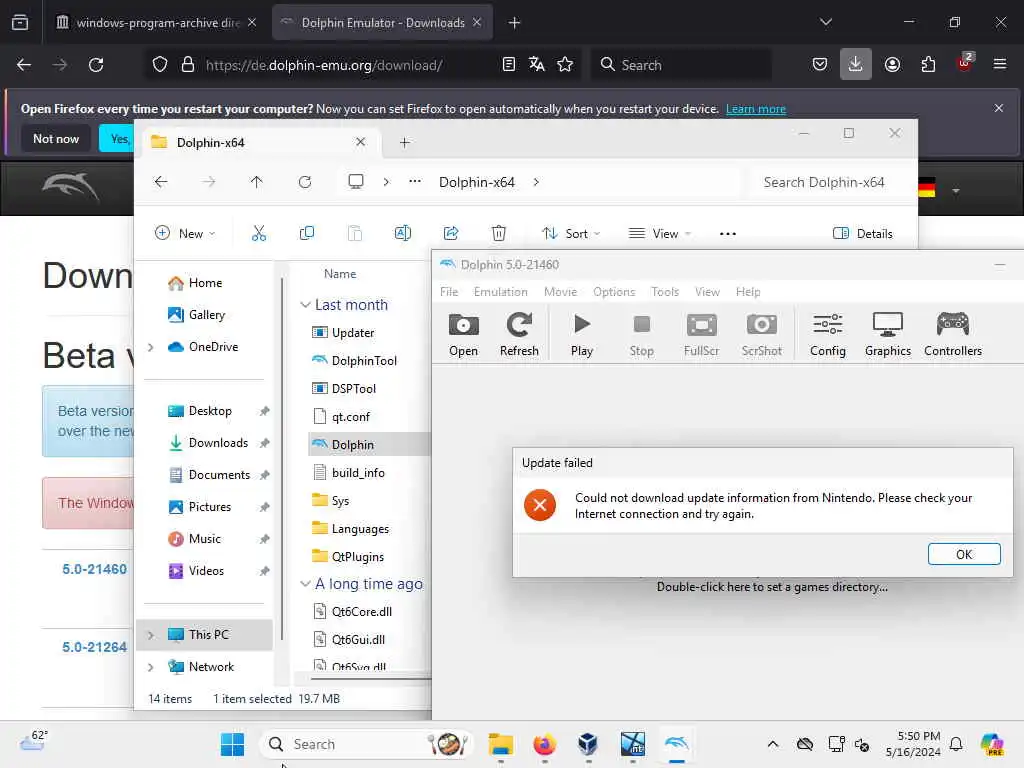
Task: Open a new Explorer tab
Action: tap(404, 142)
